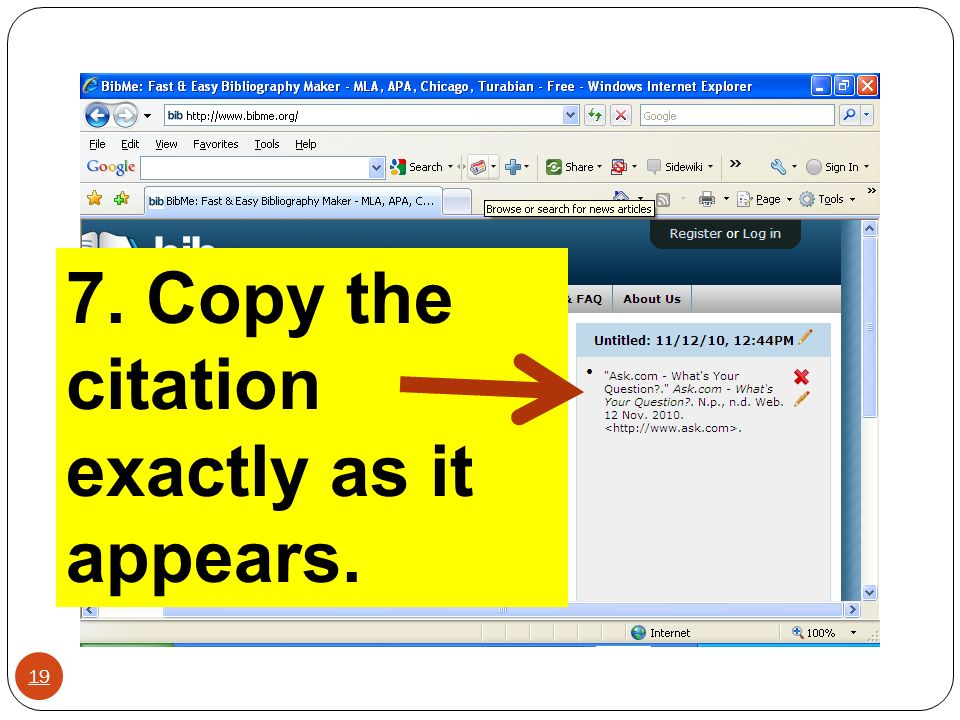Click the red X delete citation icon

801,377
